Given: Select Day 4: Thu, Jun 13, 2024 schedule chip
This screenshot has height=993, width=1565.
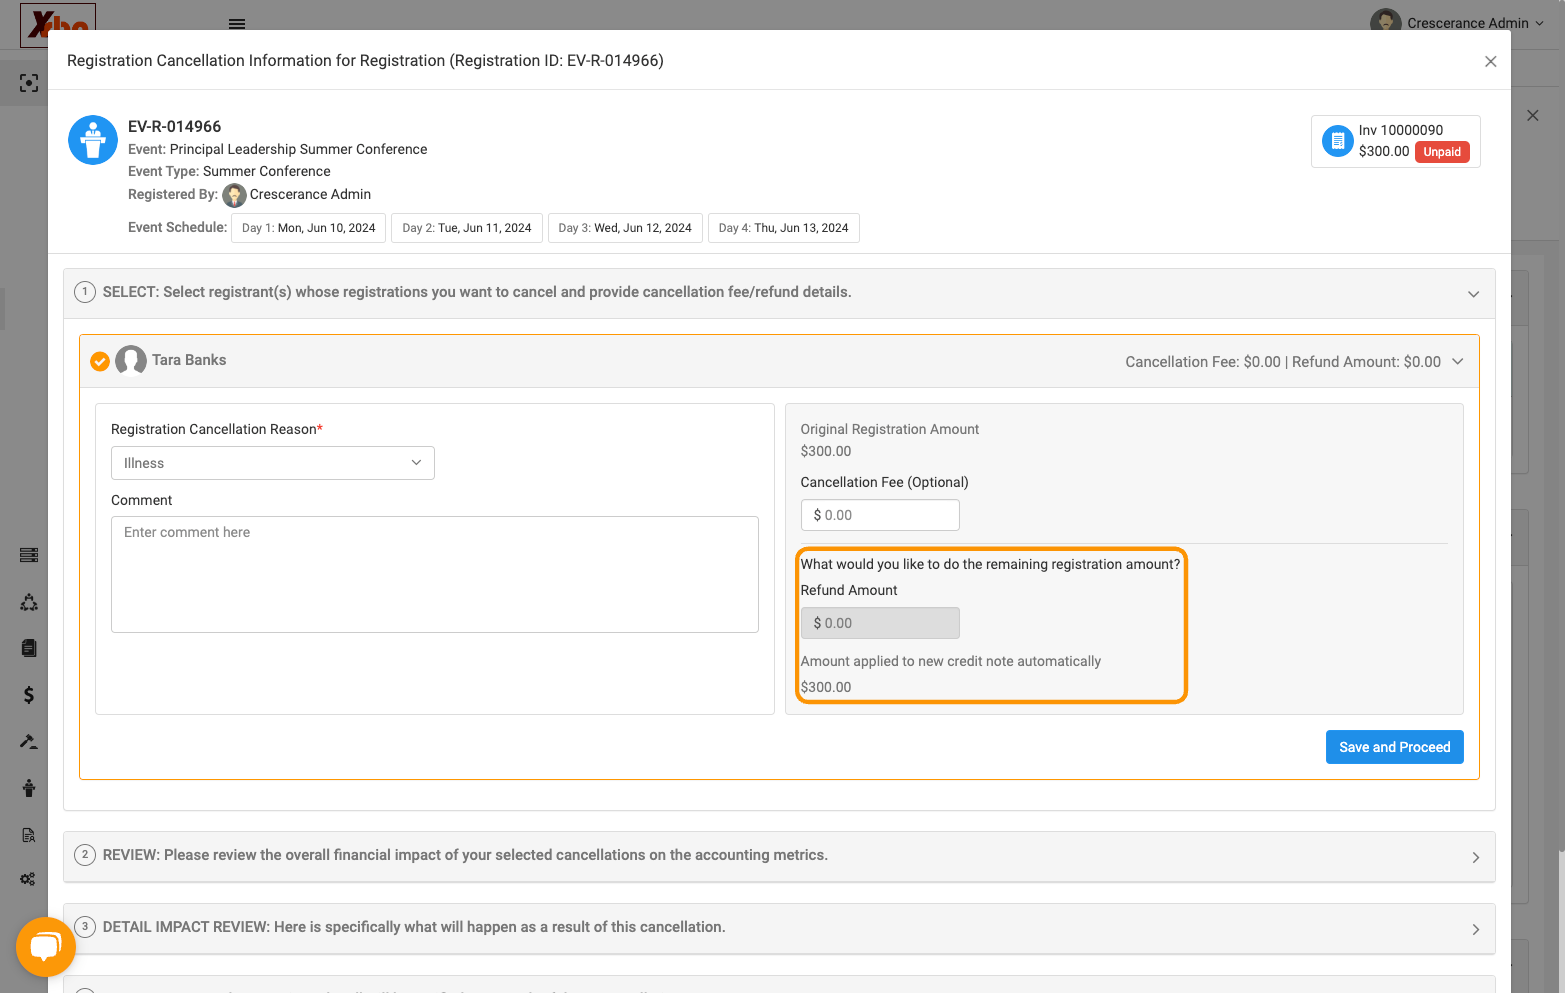Looking at the screenshot, I should [x=783, y=228].
